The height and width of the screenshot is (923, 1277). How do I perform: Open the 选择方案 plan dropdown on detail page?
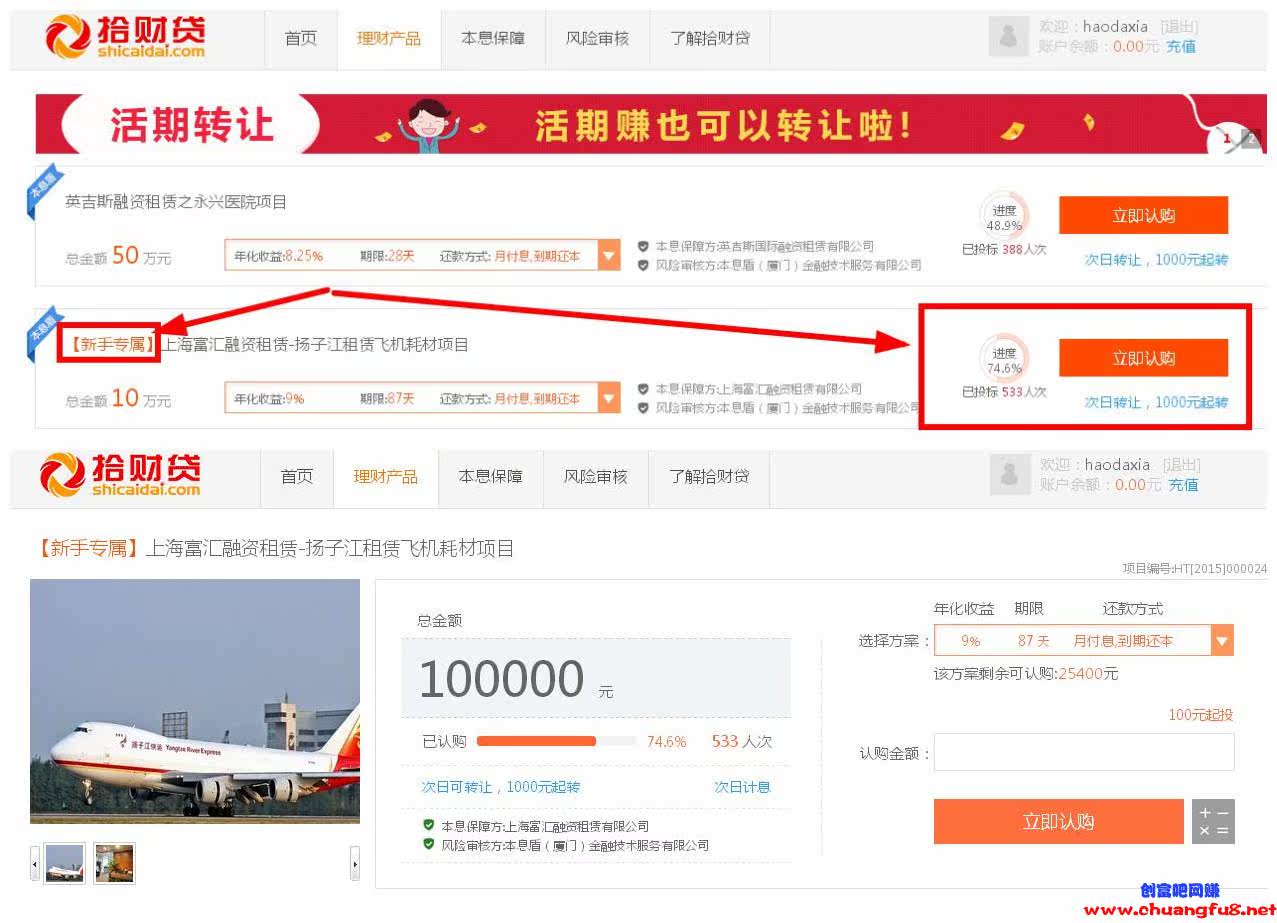click(1083, 640)
